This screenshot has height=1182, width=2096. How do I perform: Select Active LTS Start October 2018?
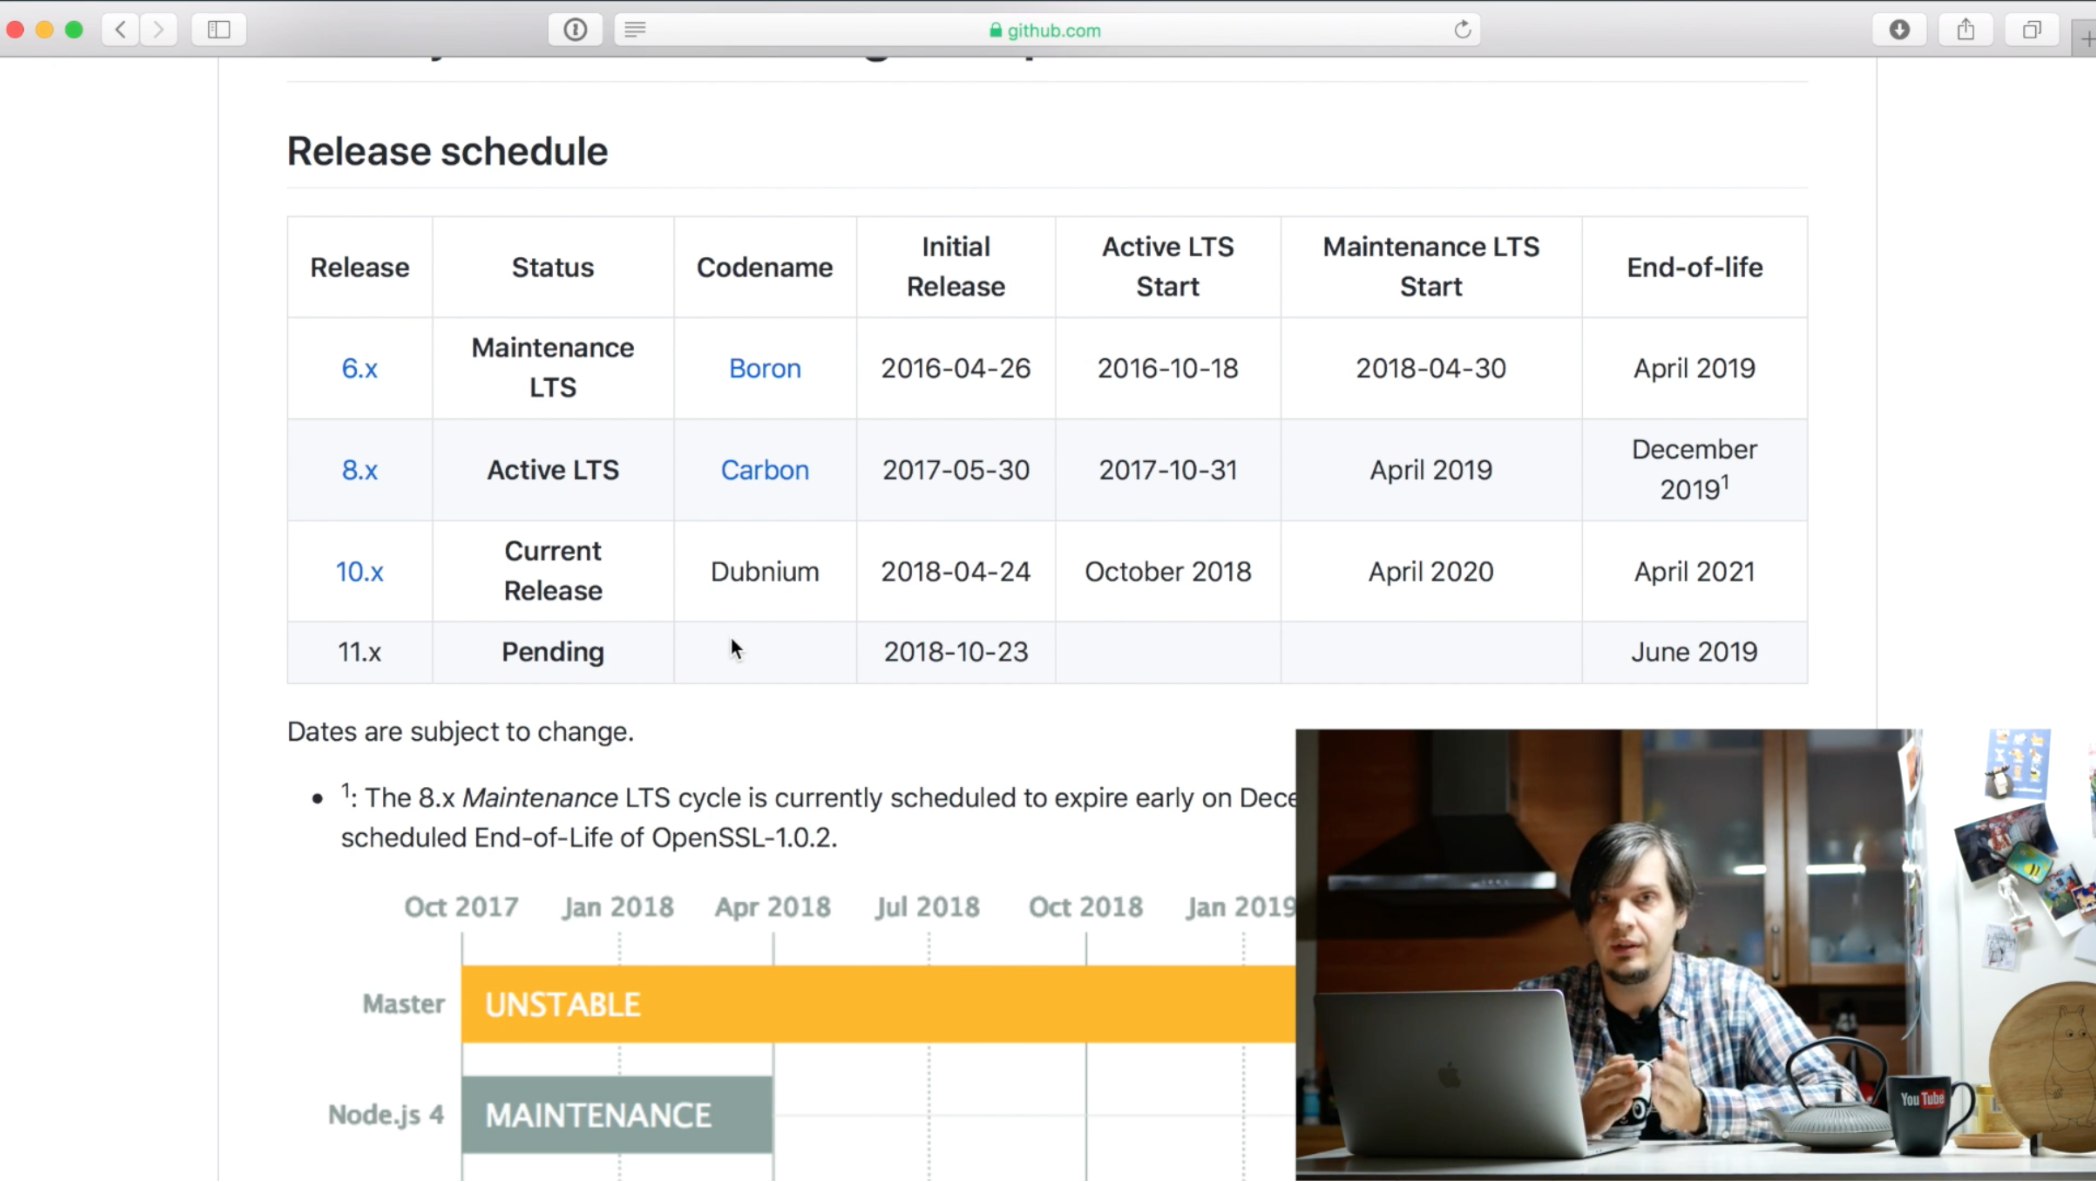tap(1168, 572)
